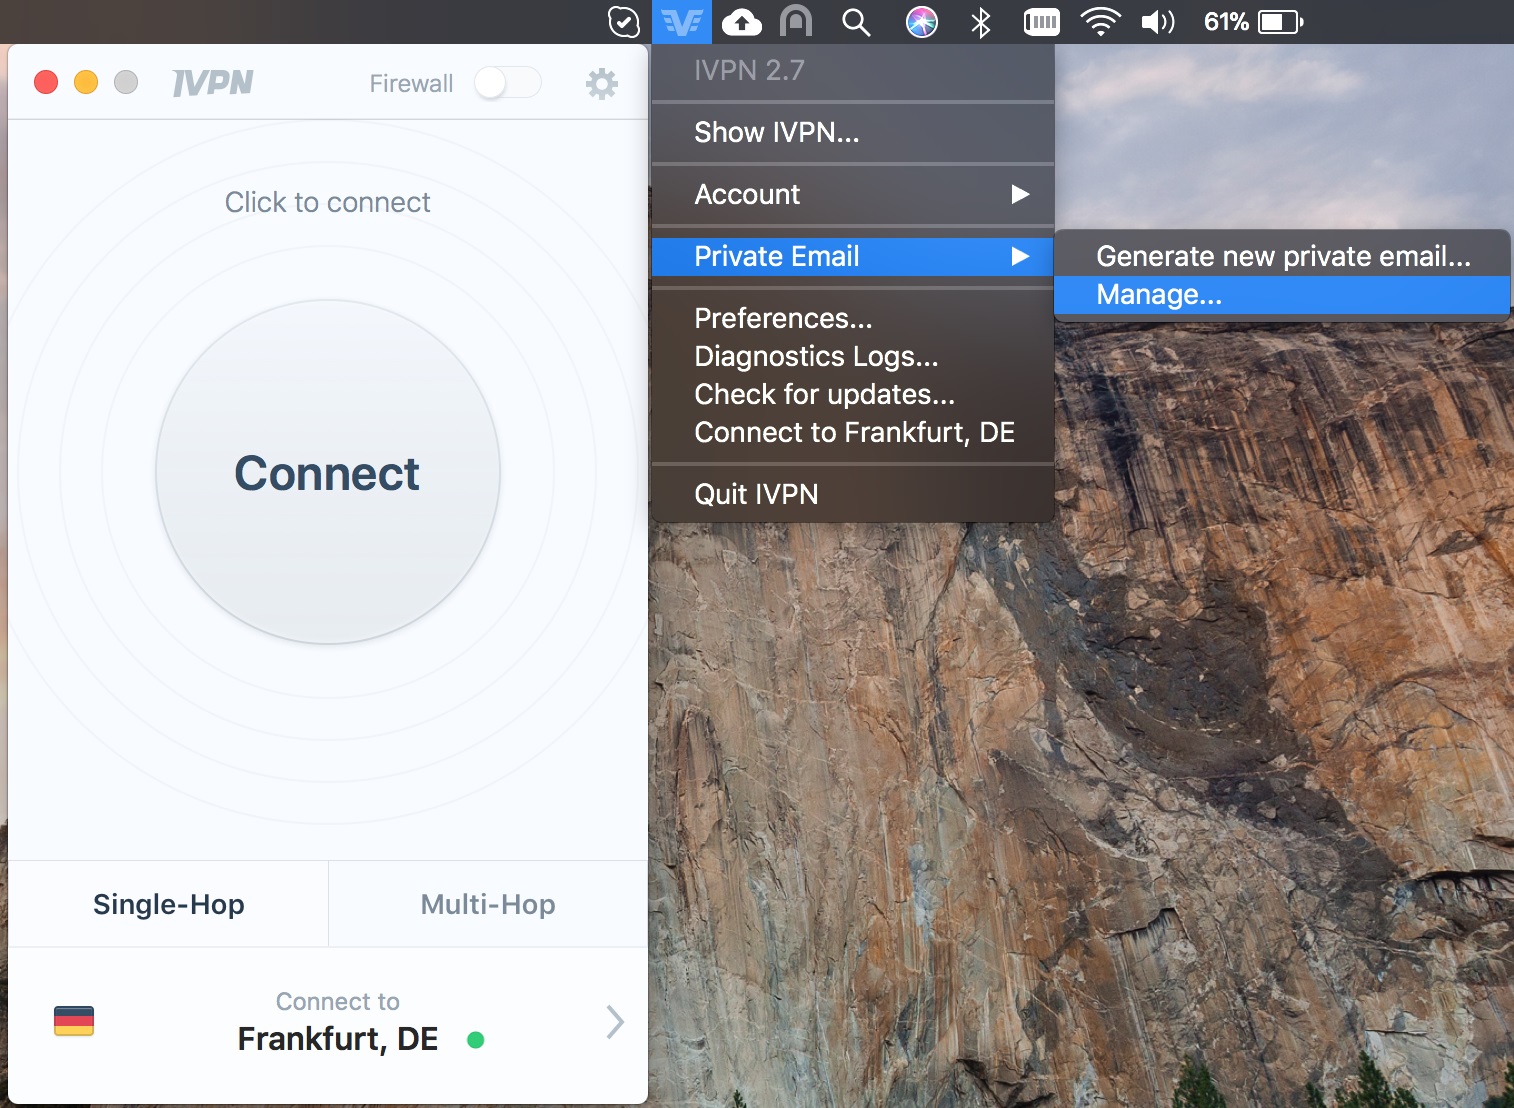1514x1108 pixels.
Task: Choose Generate new private email...
Action: click(1282, 256)
